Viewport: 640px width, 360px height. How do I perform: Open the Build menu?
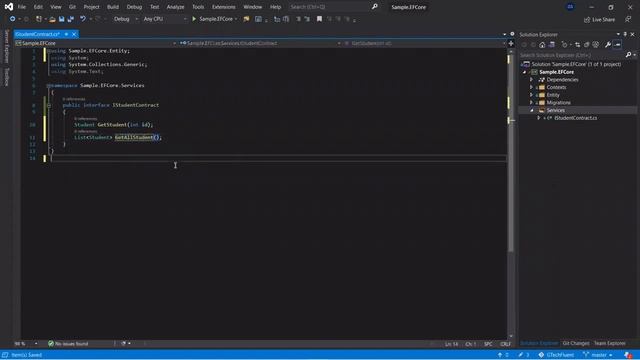tap(113, 7)
